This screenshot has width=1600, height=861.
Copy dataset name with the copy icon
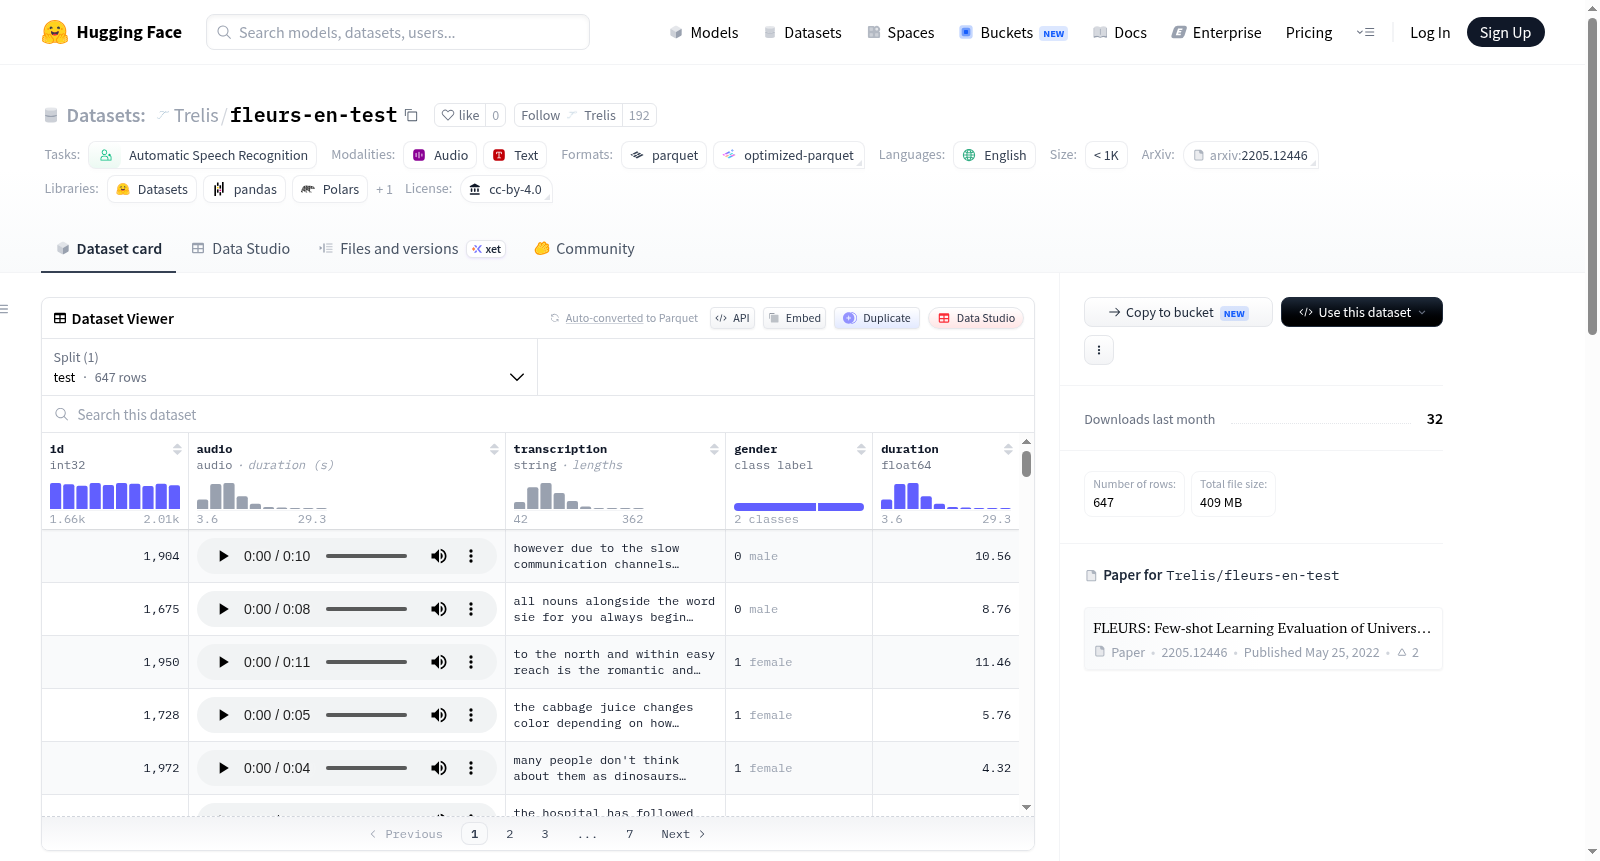(x=411, y=115)
